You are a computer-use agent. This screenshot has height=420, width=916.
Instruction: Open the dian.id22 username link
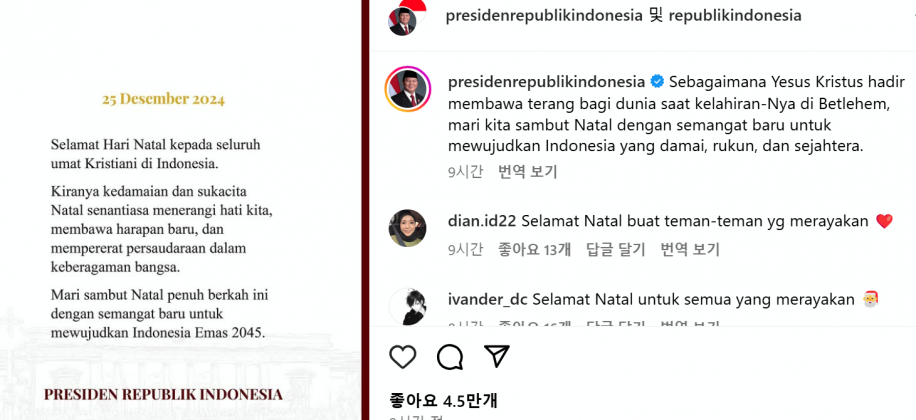coord(482,221)
